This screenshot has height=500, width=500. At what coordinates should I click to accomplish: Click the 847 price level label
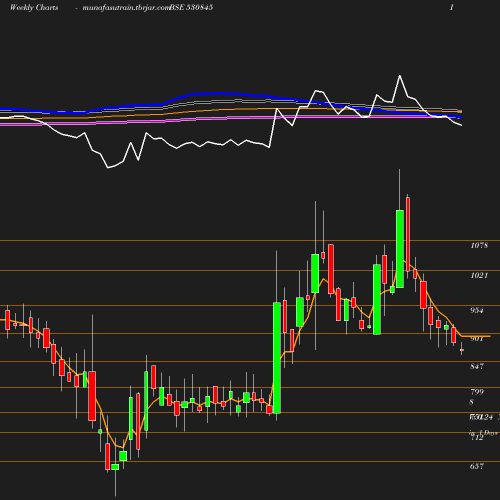pyautogui.click(x=477, y=366)
